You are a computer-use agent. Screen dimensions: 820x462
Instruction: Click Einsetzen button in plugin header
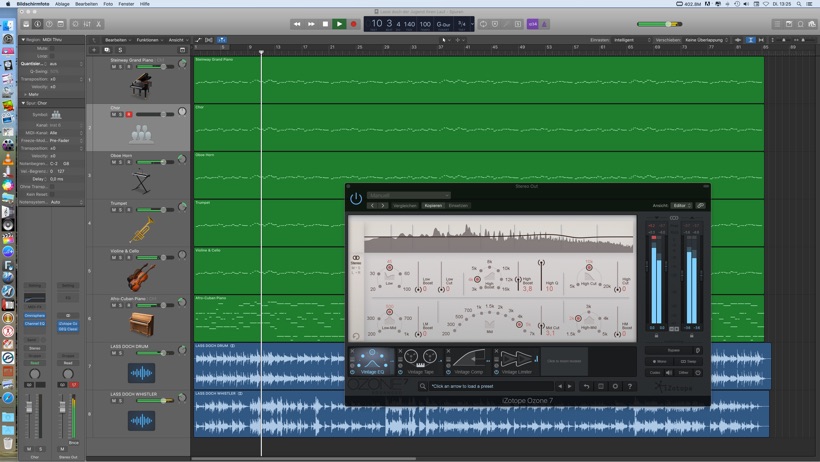458,206
